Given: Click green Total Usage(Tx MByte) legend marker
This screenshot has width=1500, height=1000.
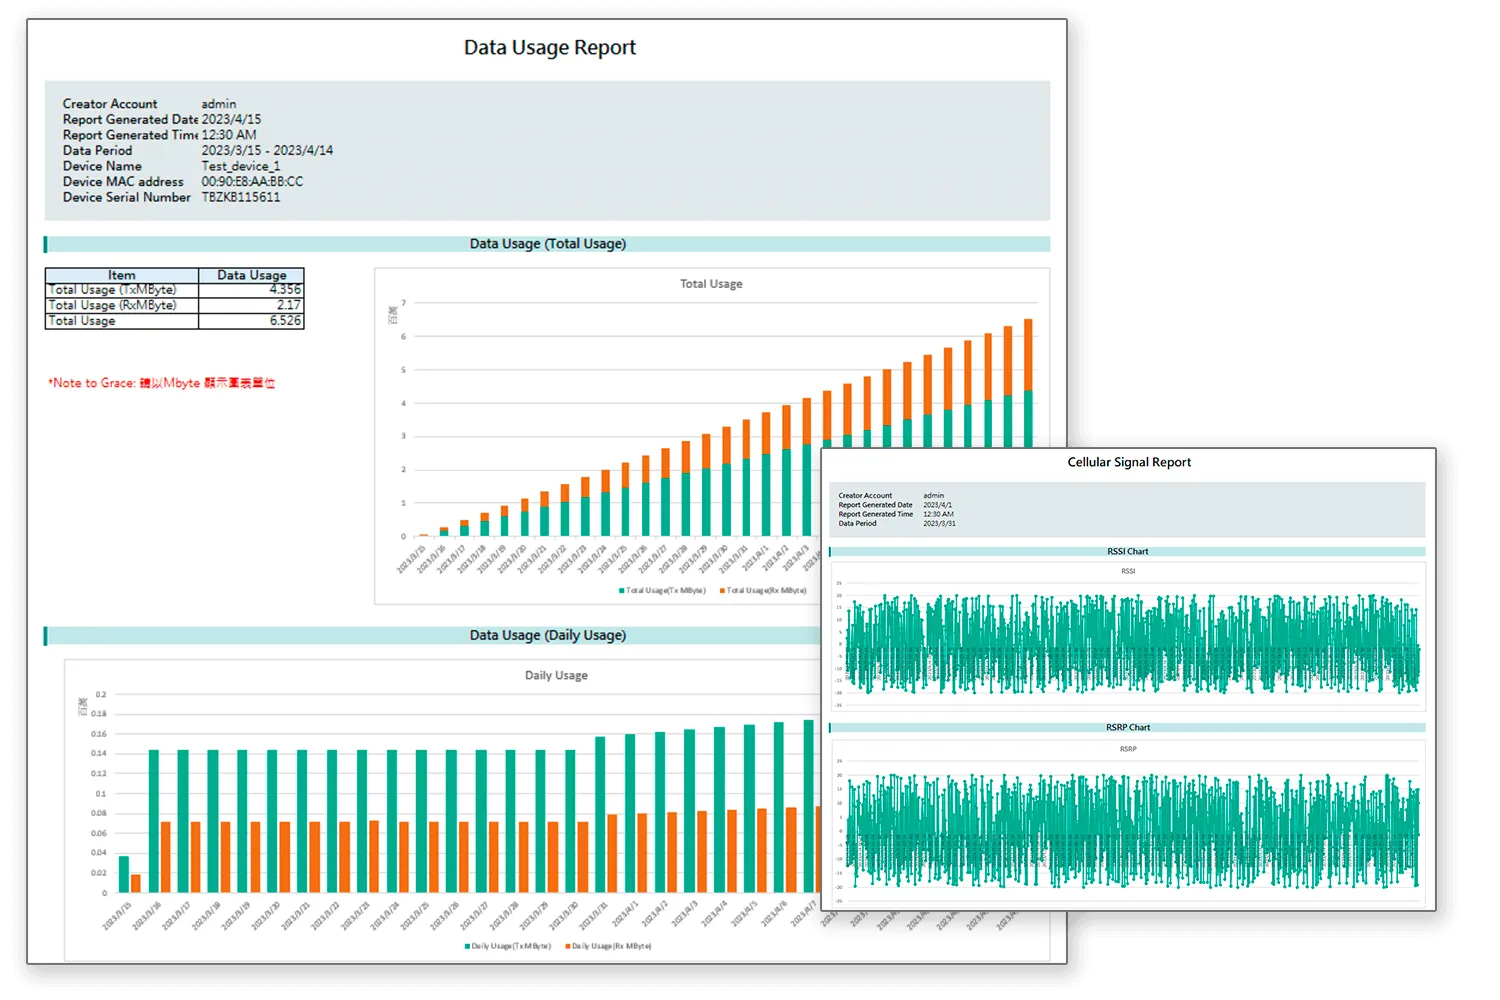Looking at the screenshot, I should (x=622, y=591).
